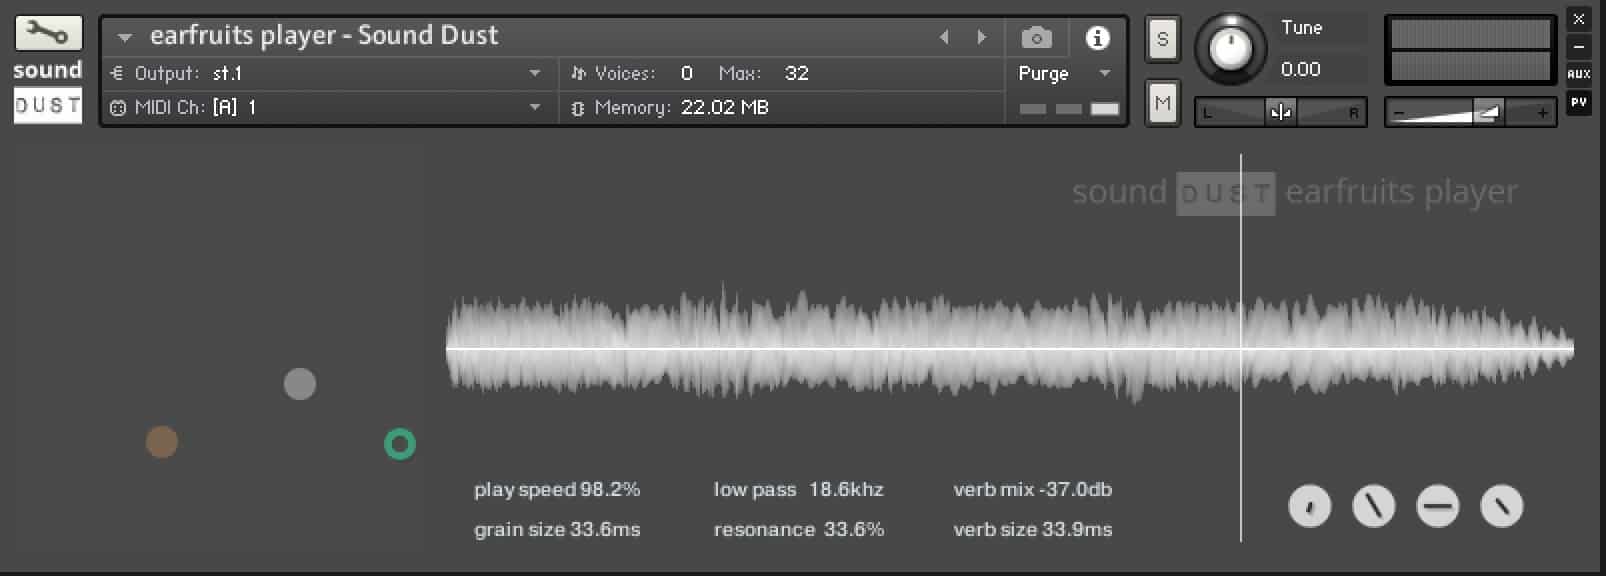Screen dimensions: 1606x576
Task: Click the earfruits player instrument title
Action: pos(324,36)
